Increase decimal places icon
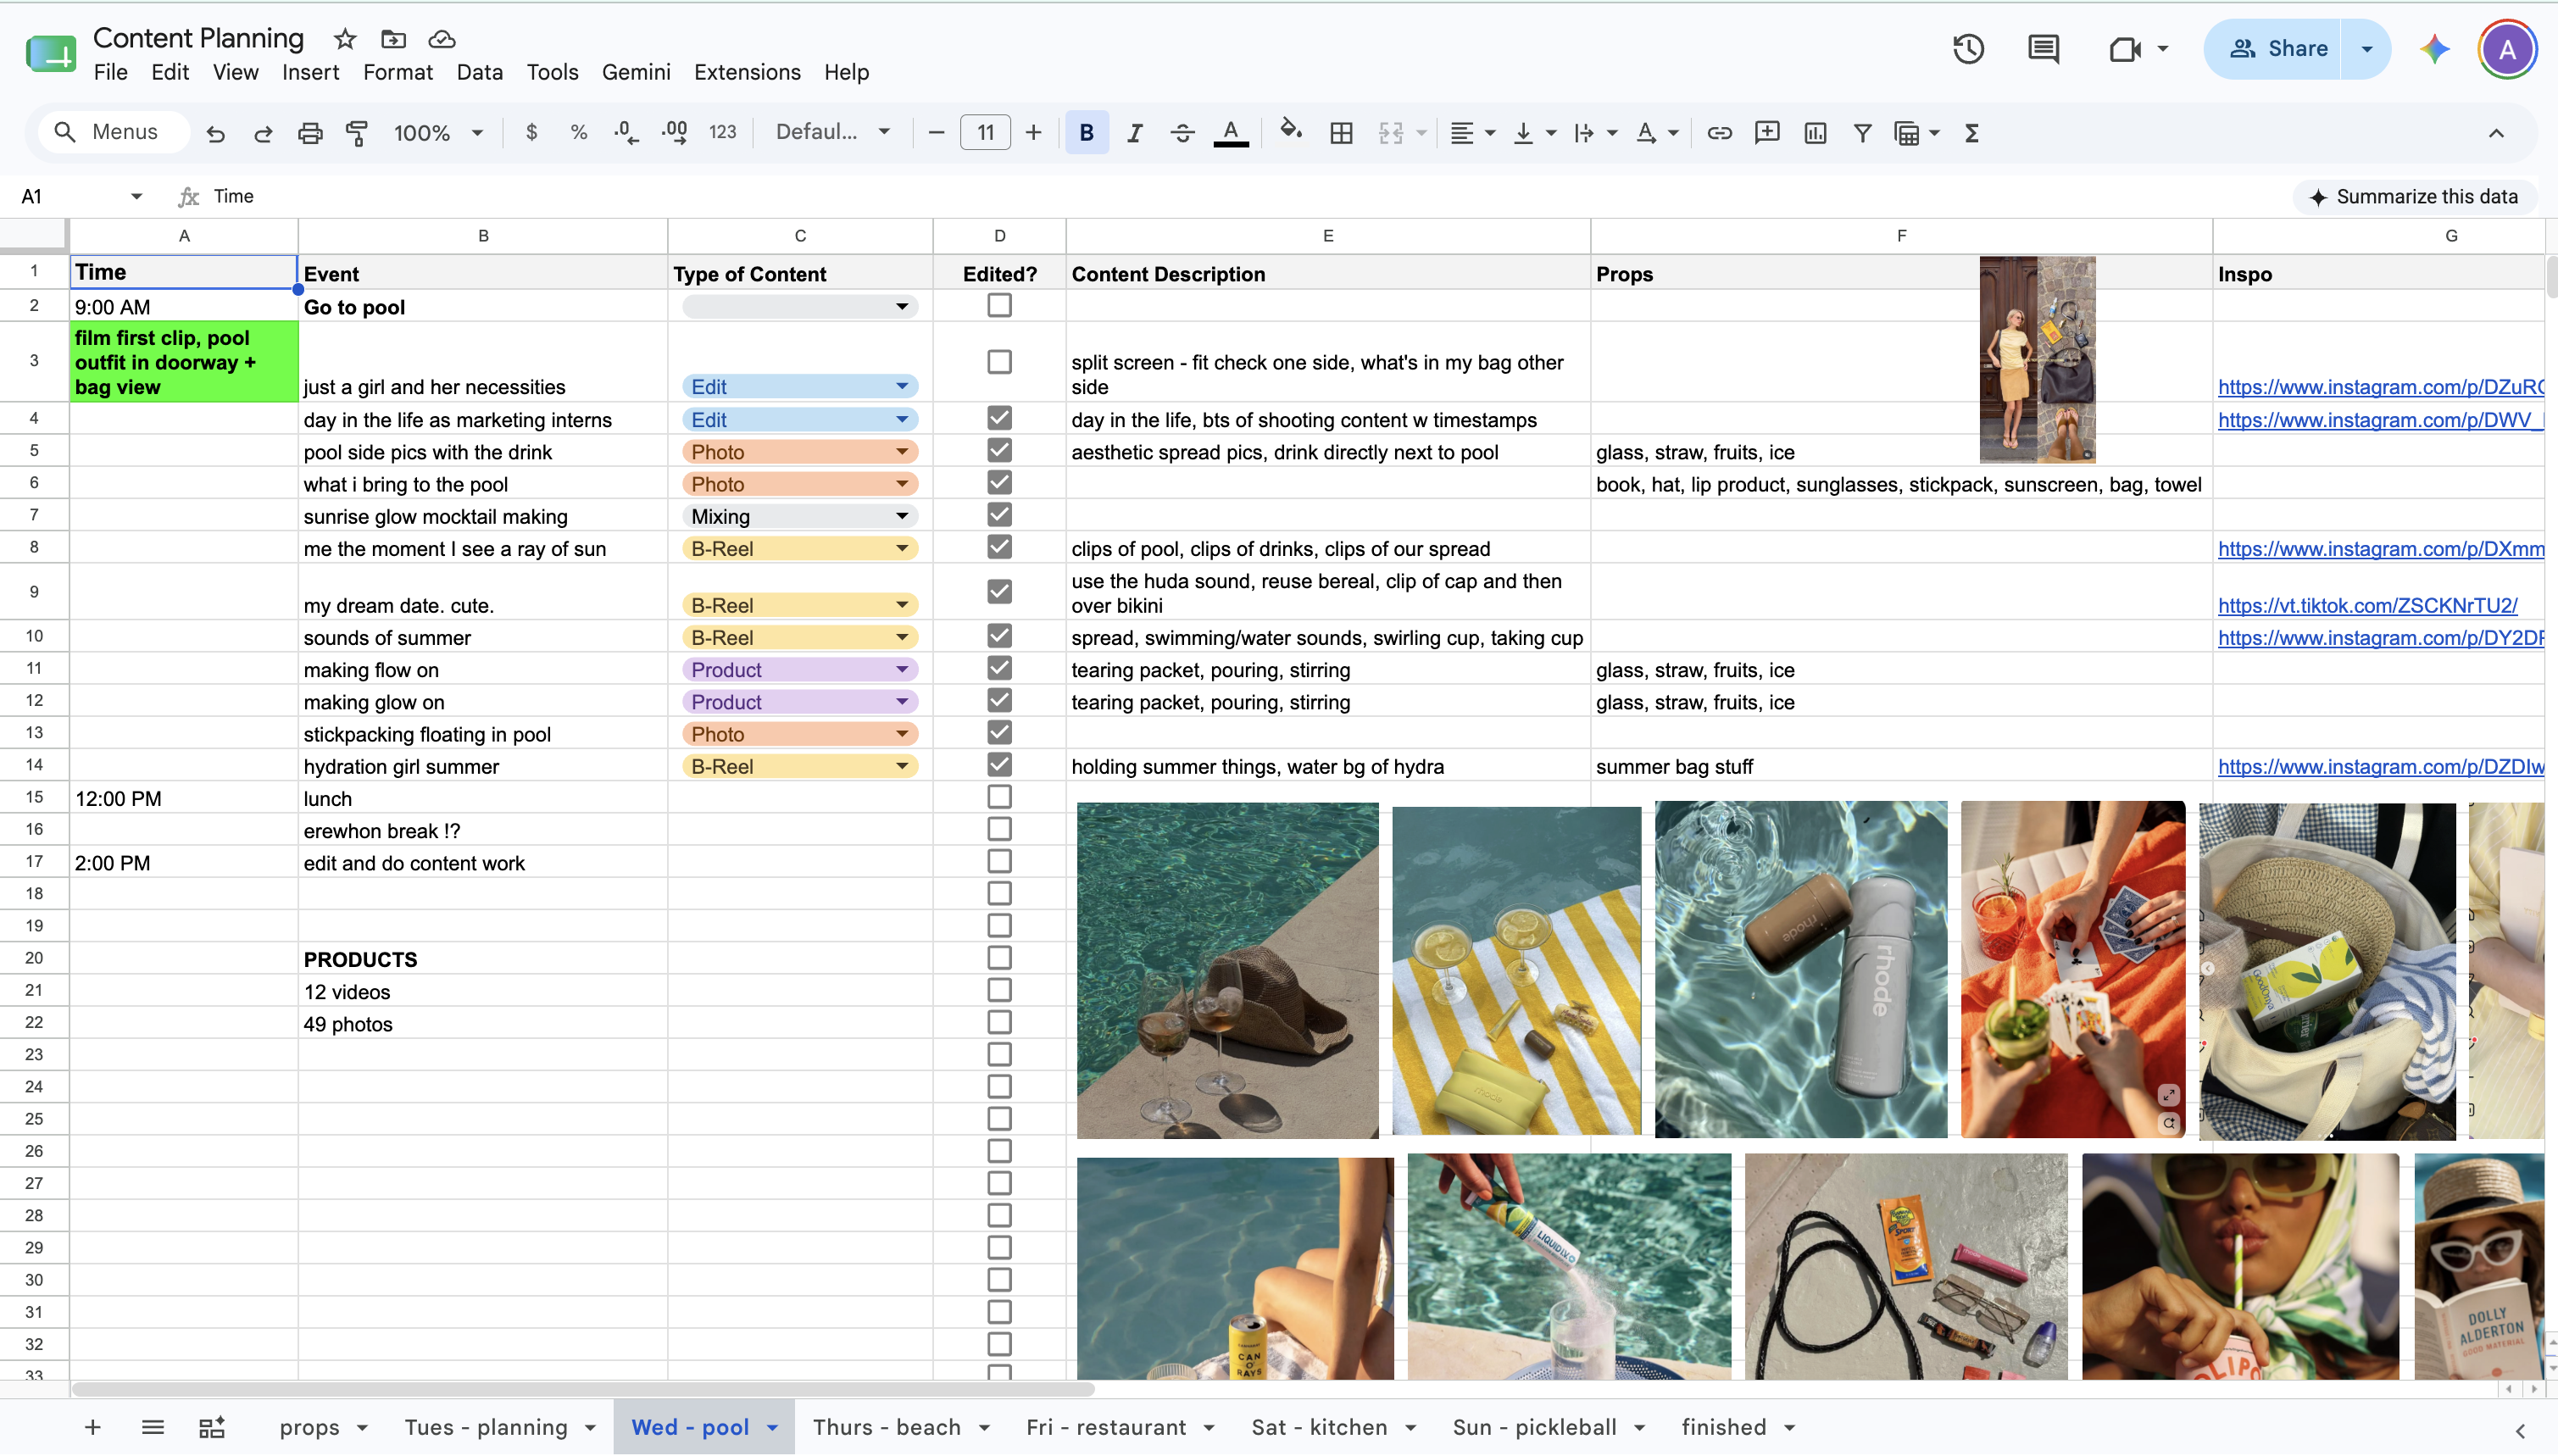Screen dimensions: 2558x1456 pos(675,132)
